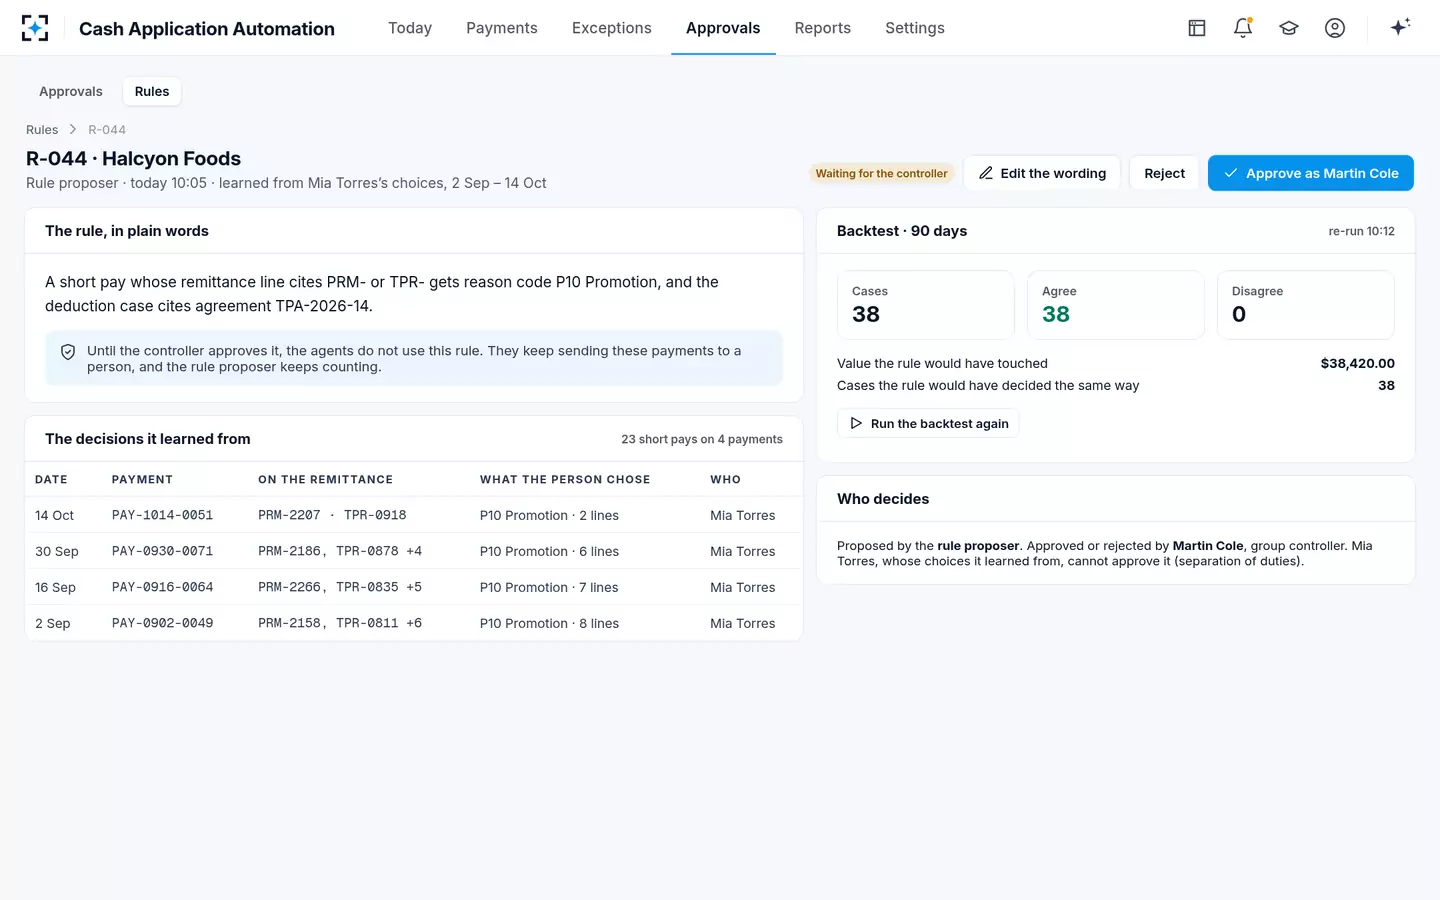Open the Settings tab

915,28
